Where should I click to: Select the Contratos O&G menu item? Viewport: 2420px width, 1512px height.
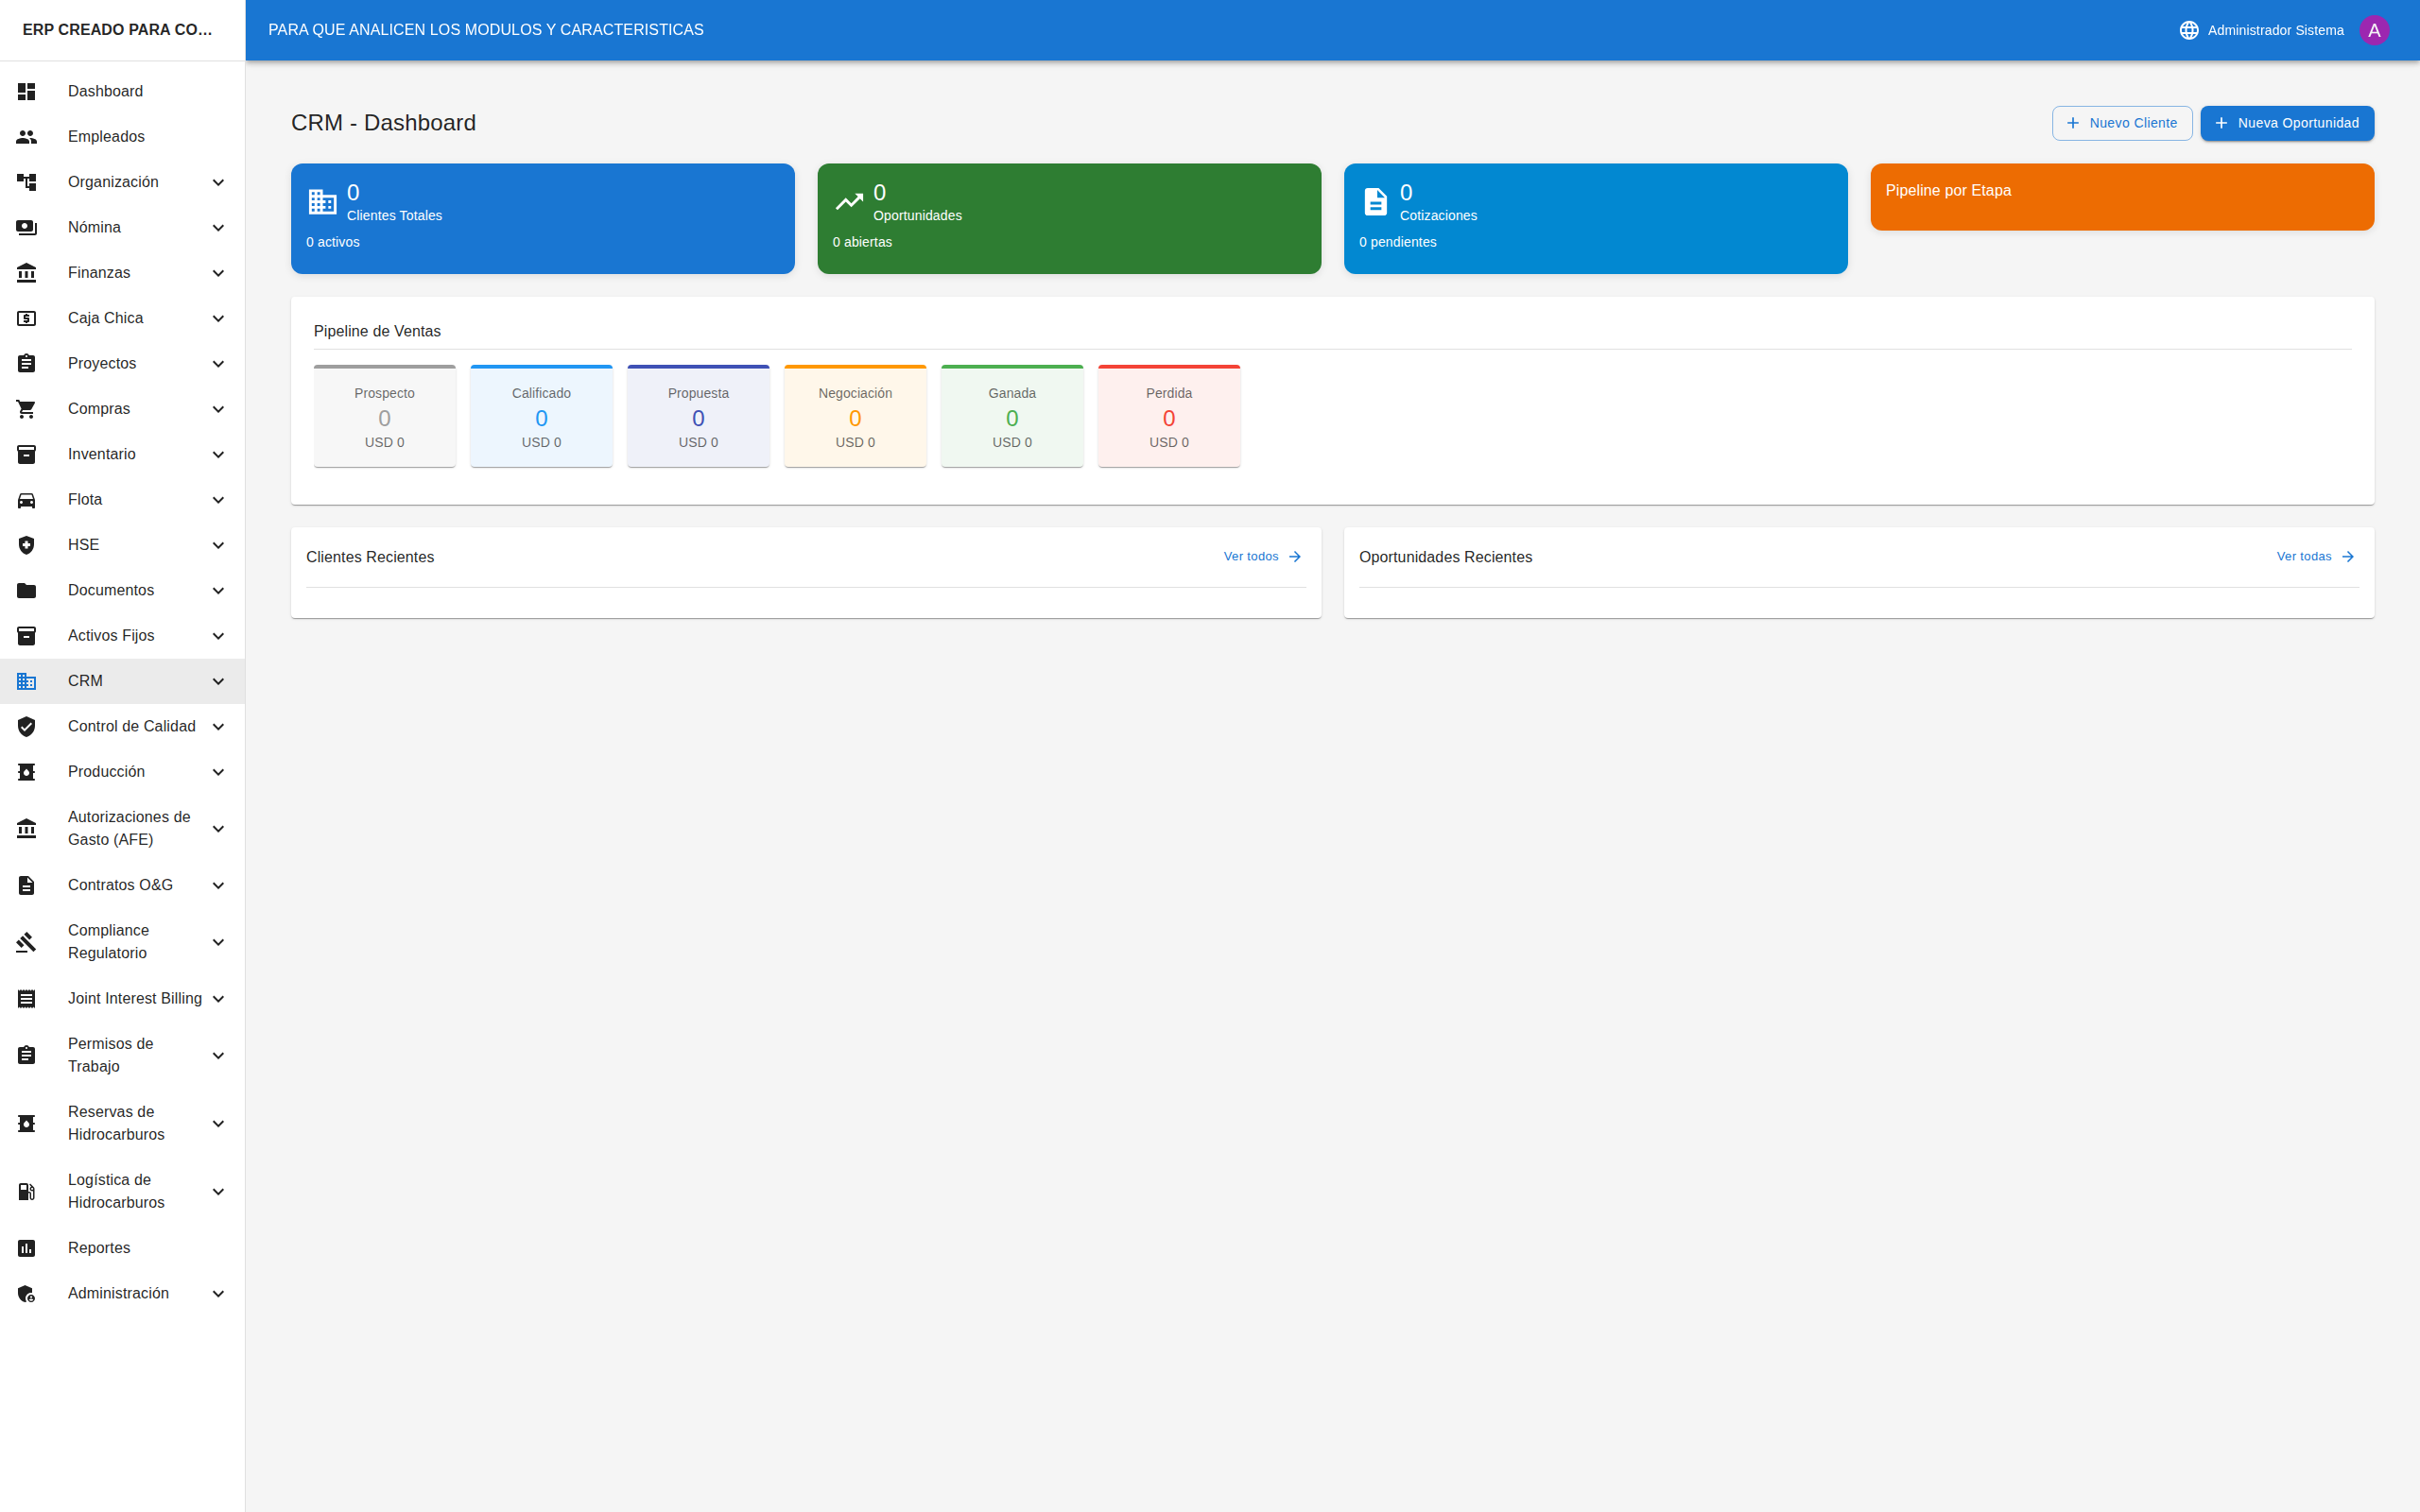(x=122, y=884)
